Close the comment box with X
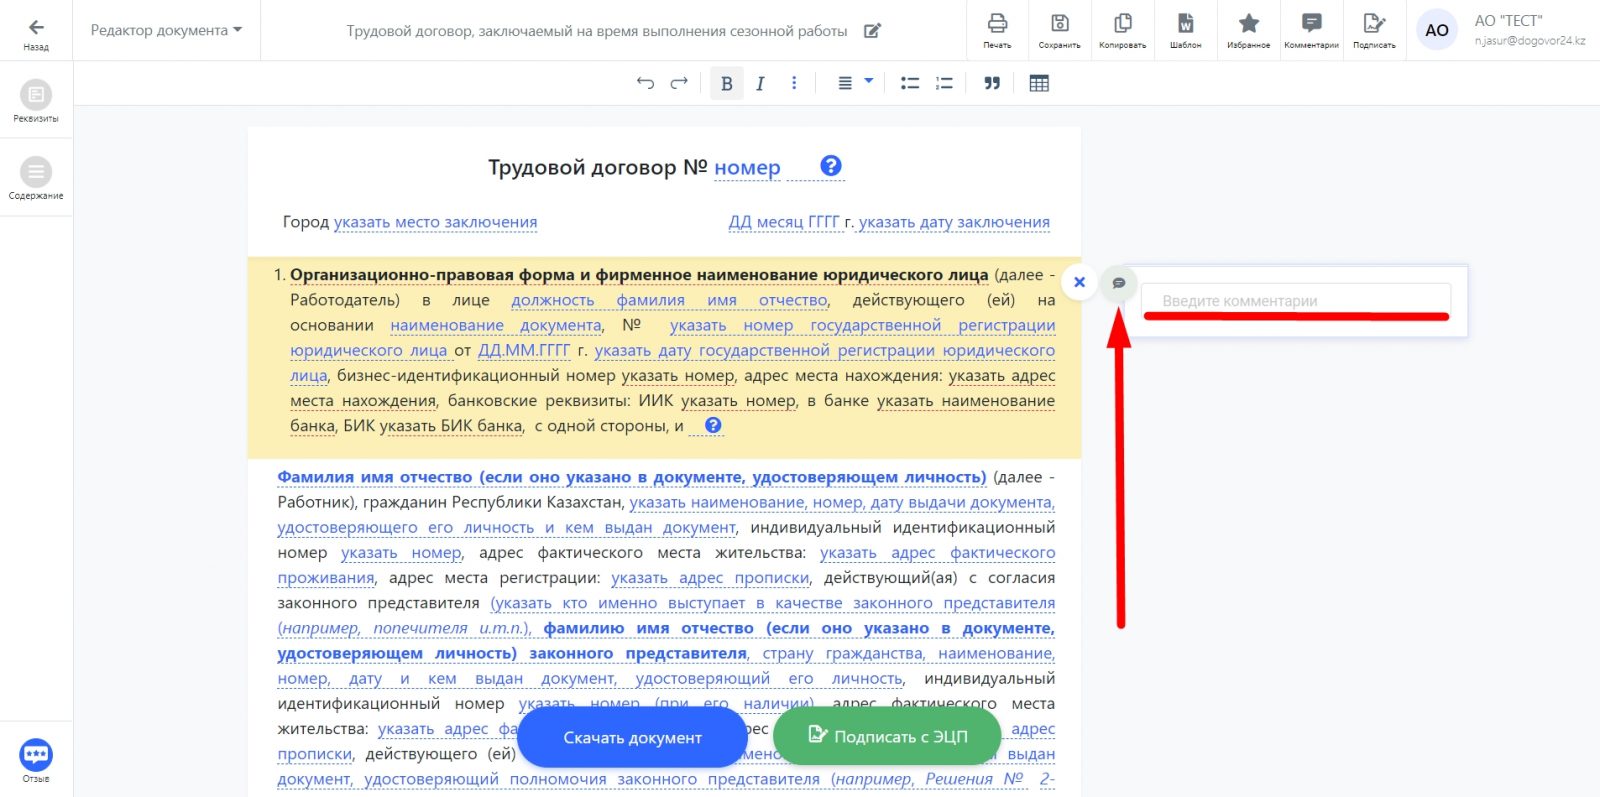Viewport: 1600px width, 797px height. point(1079,282)
